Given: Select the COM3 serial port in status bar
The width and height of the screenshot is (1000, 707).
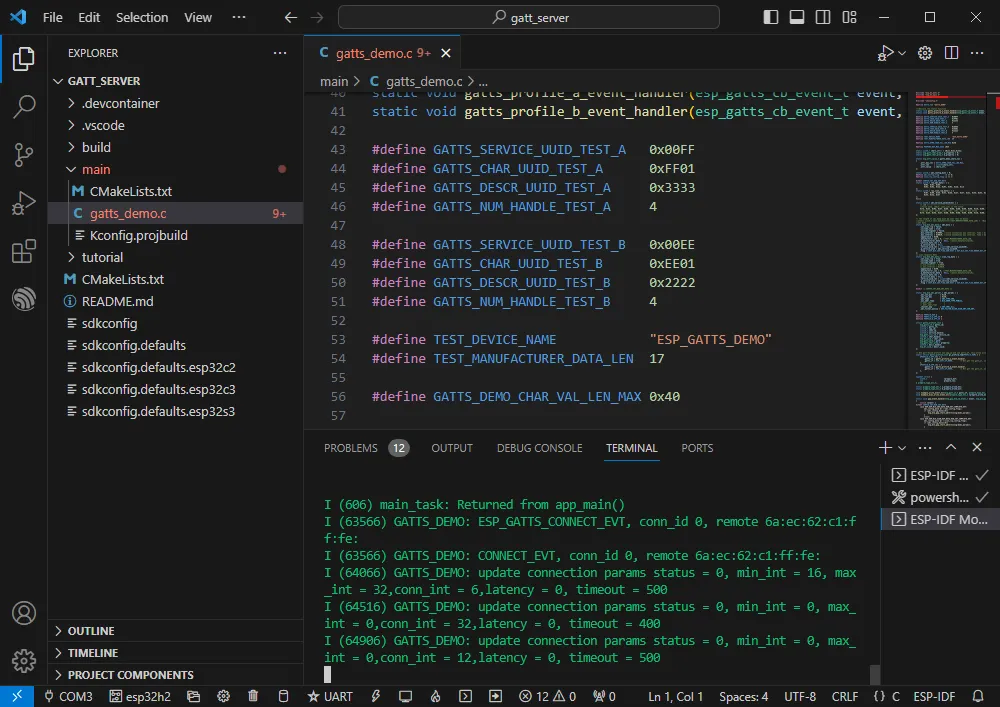Looking at the screenshot, I should [x=68, y=697].
